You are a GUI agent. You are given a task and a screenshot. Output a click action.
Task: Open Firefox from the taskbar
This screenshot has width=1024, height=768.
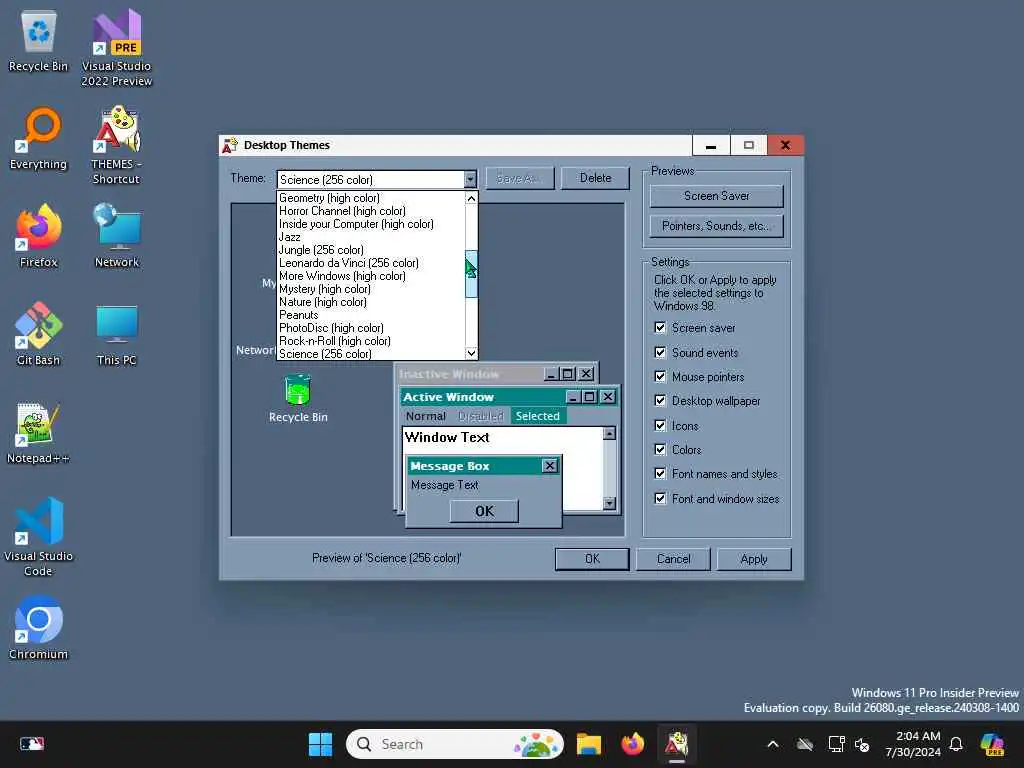pos(632,744)
